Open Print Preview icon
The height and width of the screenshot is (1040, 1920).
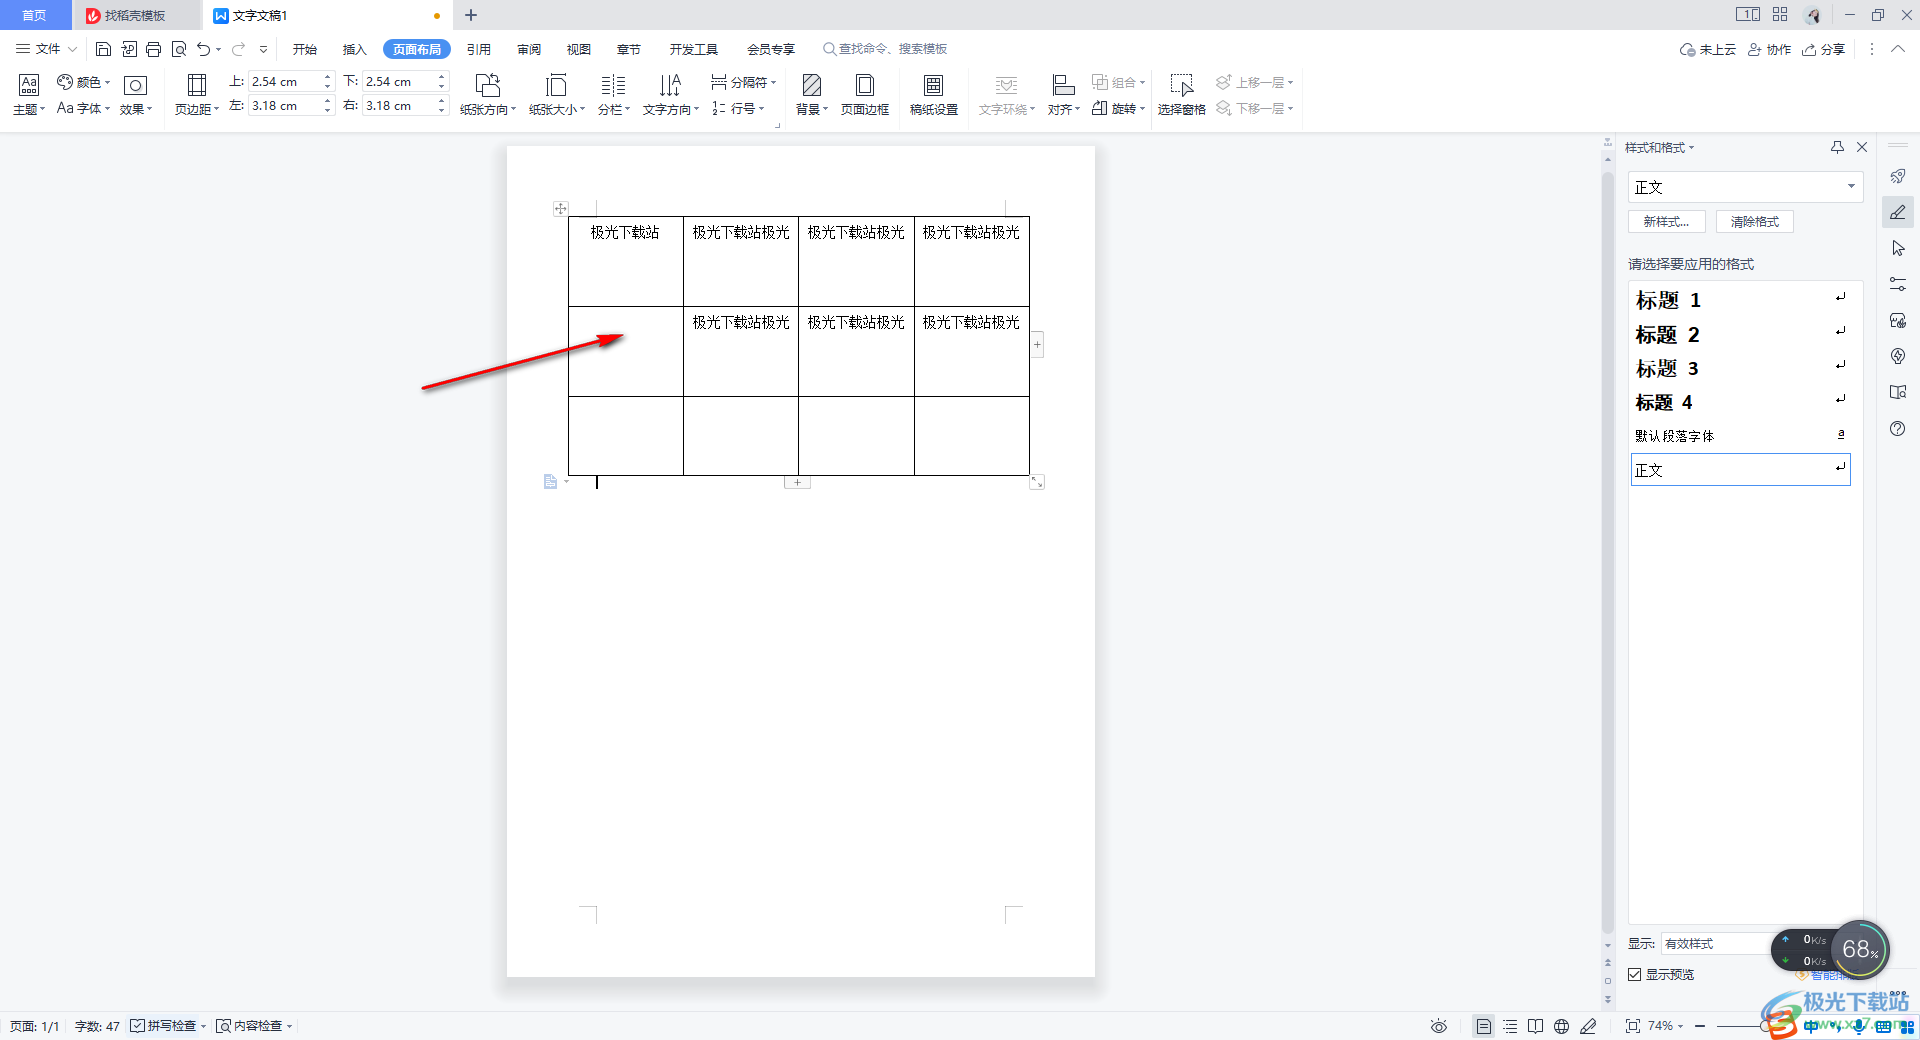point(179,49)
